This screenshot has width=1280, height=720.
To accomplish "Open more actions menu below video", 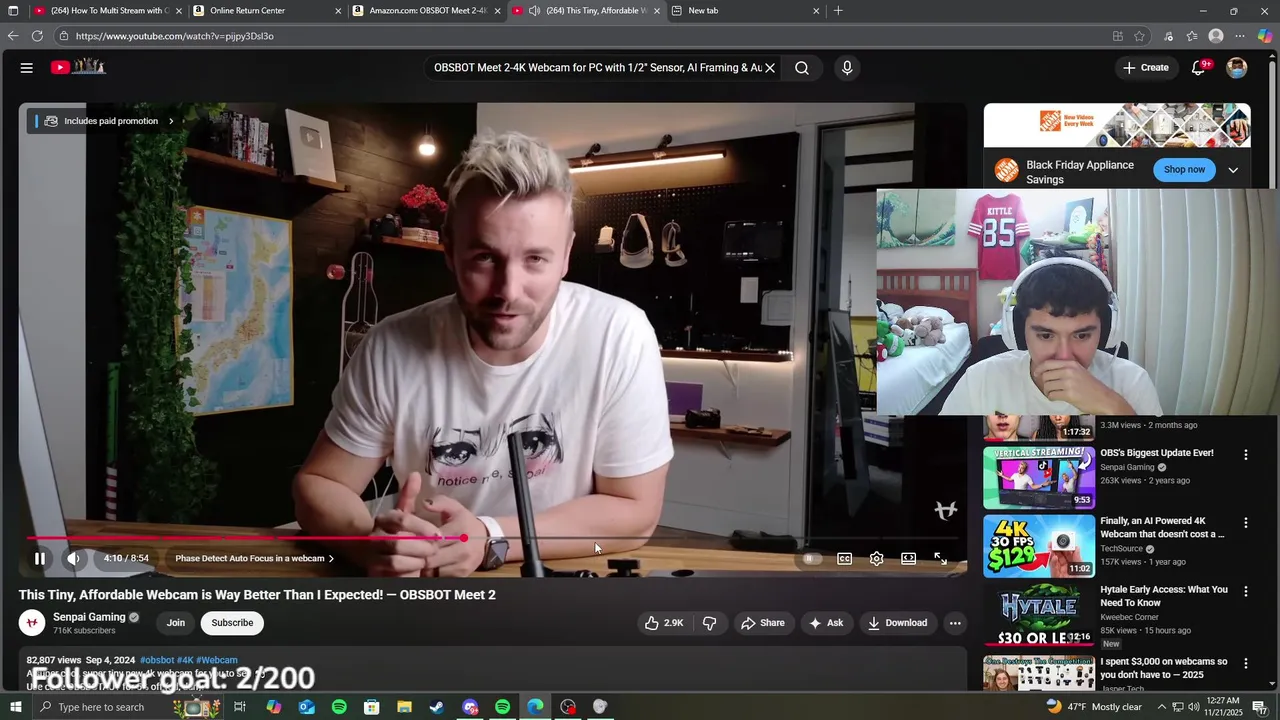I will (x=955, y=623).
